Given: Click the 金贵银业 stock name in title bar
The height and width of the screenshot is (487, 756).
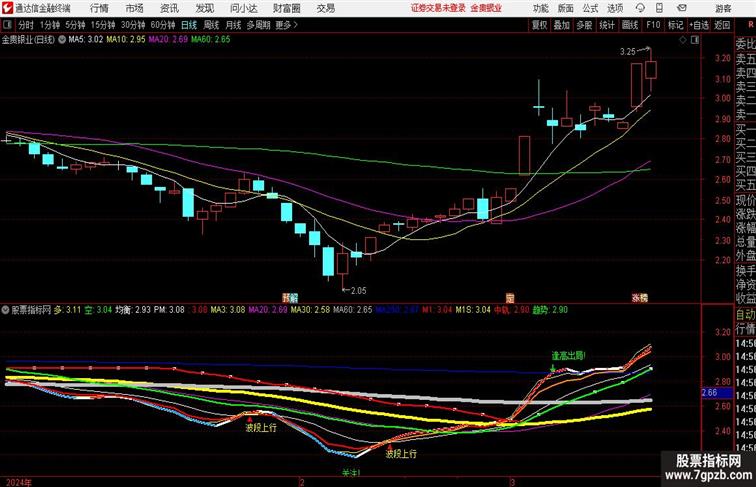Looking at the screenshot, I should click(x=486, y=8).
